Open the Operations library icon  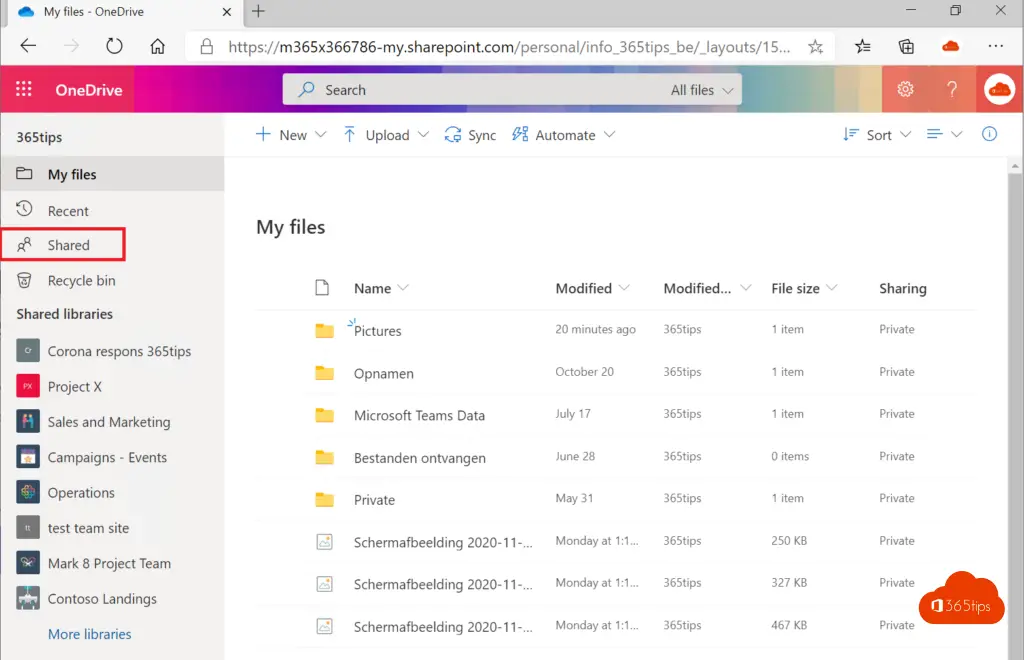click(x=27, y=492)
